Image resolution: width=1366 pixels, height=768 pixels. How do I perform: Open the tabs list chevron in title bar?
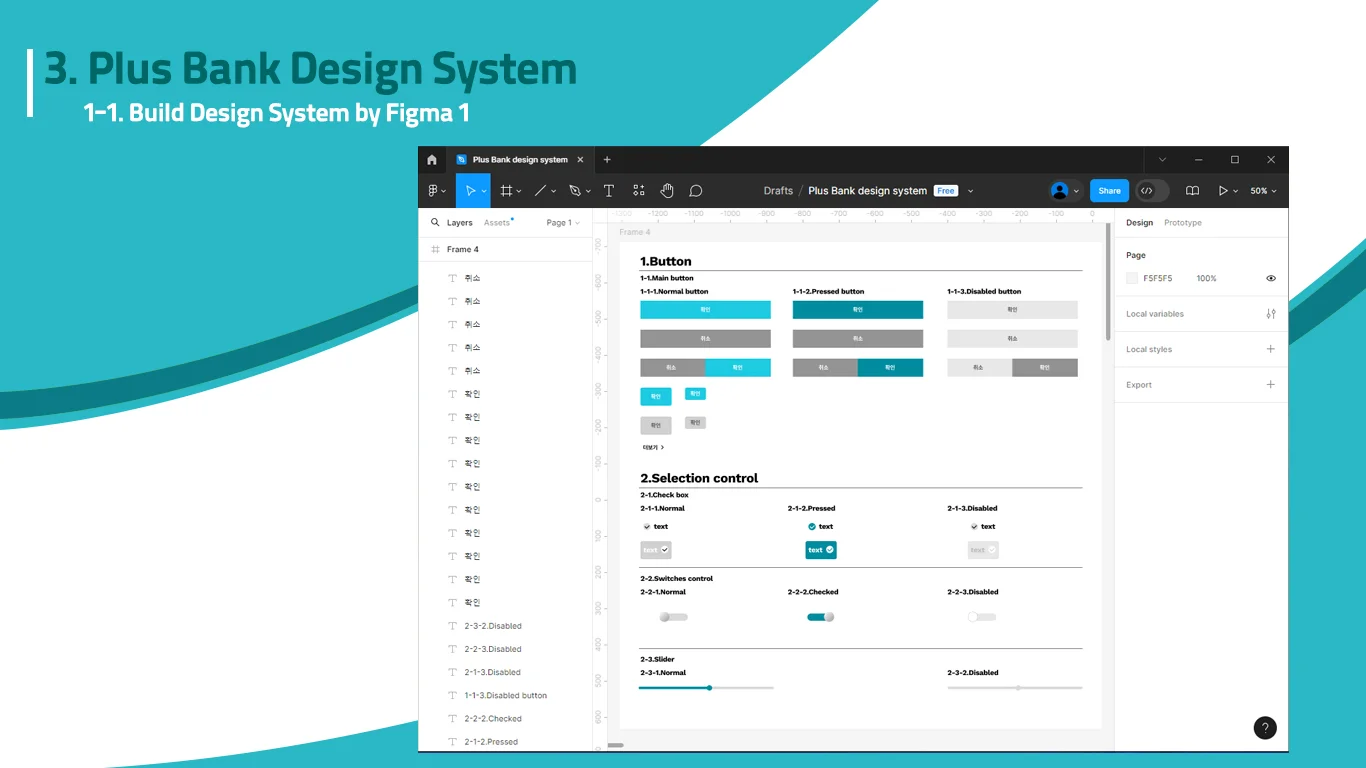click(x=1162, y=160)
